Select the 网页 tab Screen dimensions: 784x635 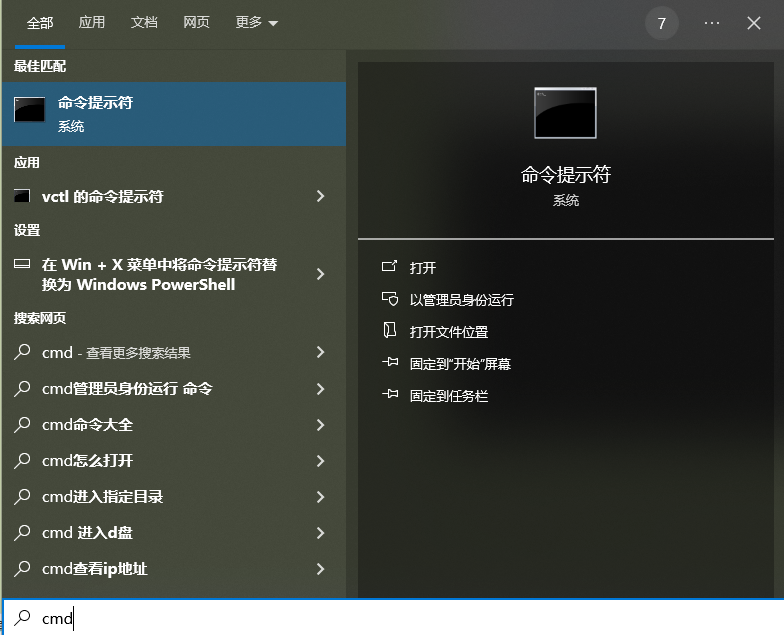coord(196,23)
